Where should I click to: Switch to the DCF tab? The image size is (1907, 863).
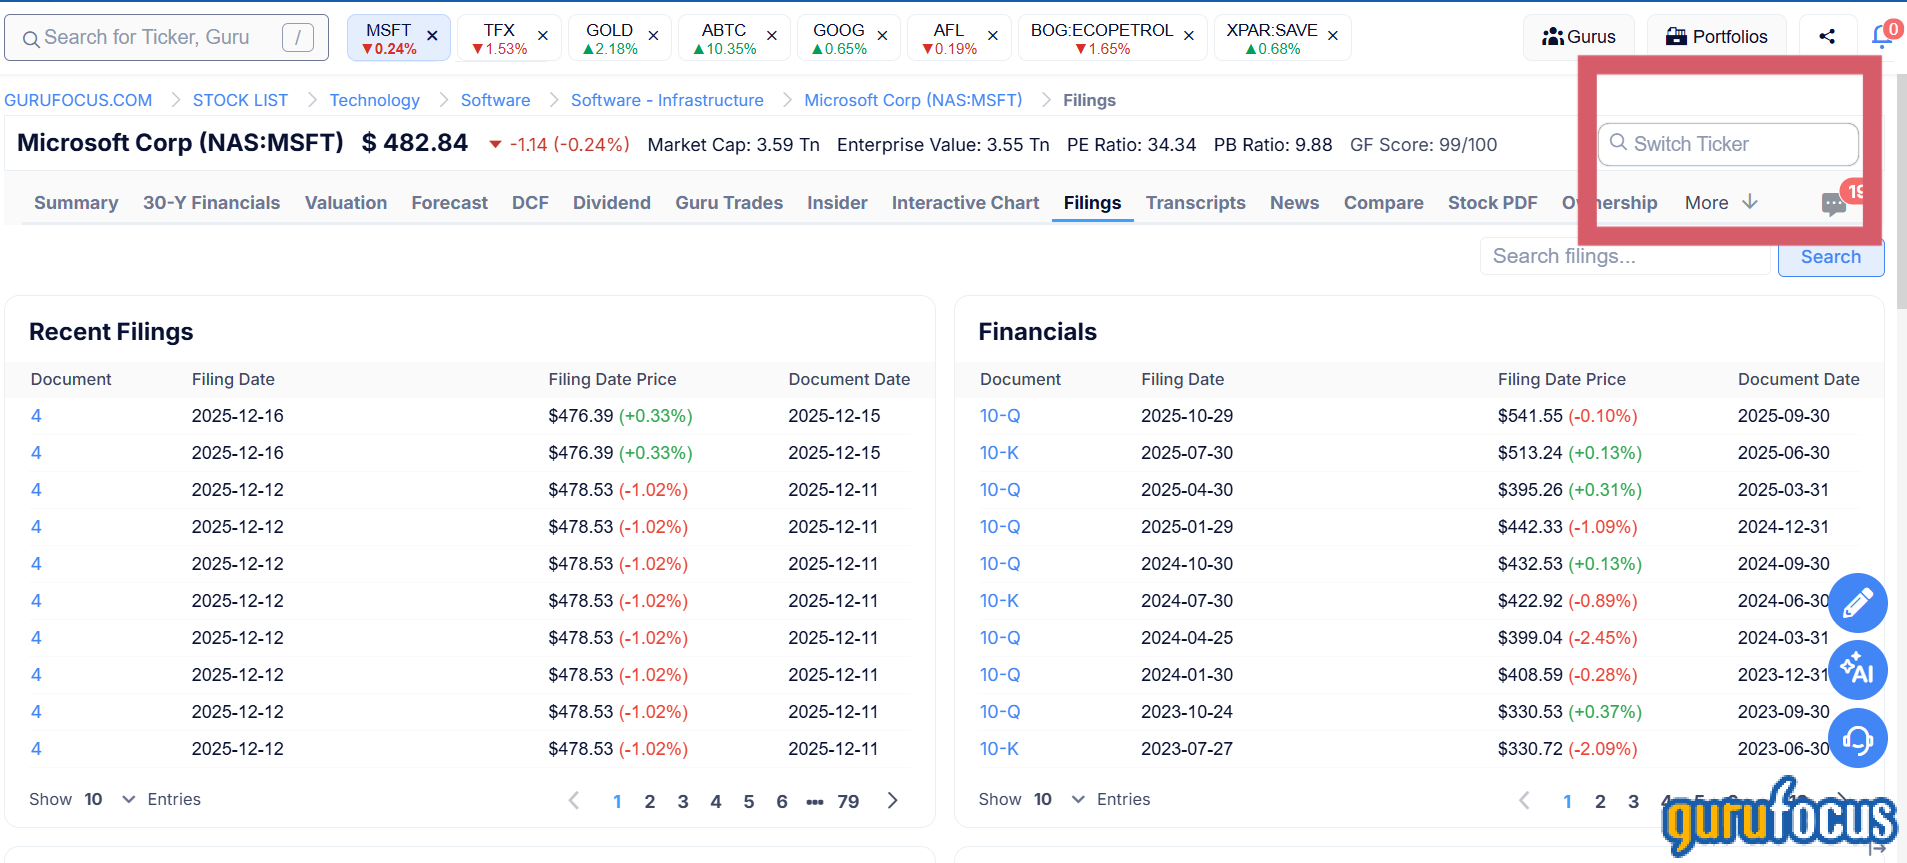(530, 203)
